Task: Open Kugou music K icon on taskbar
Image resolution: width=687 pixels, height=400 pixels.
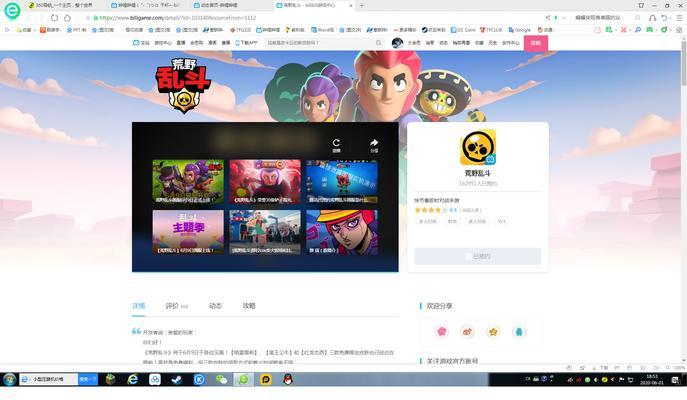Action: [x=199, y=379]
